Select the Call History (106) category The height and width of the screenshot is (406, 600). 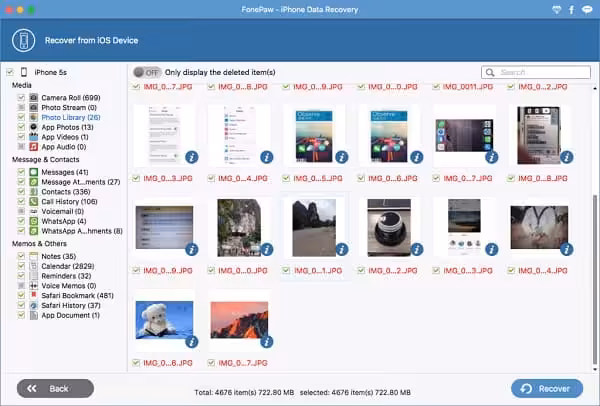[x=69, y=202]
